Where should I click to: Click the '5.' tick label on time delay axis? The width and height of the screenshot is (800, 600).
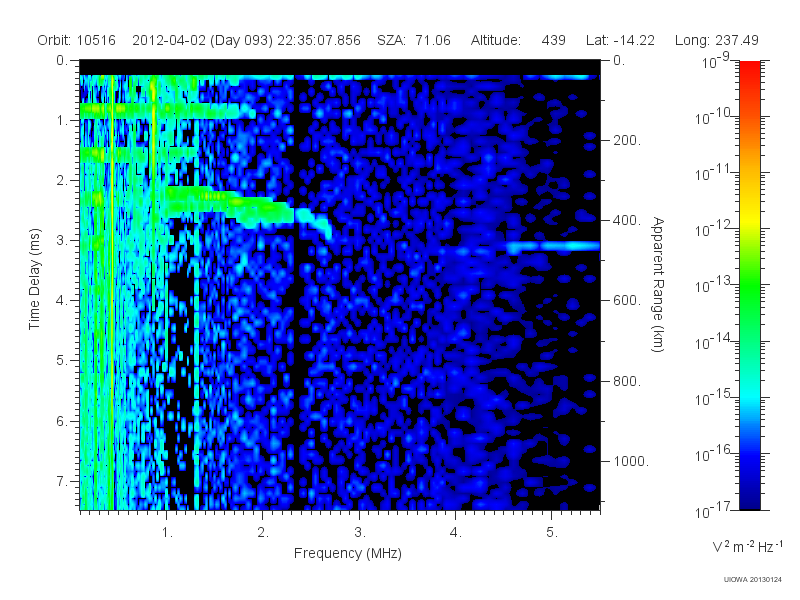tap(62, 360)
